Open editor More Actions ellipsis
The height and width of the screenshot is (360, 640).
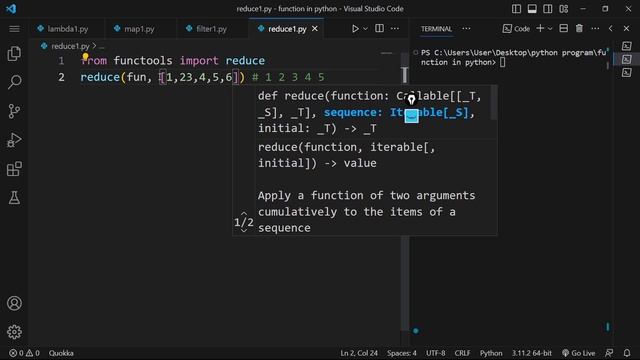(x=395, y=28)
